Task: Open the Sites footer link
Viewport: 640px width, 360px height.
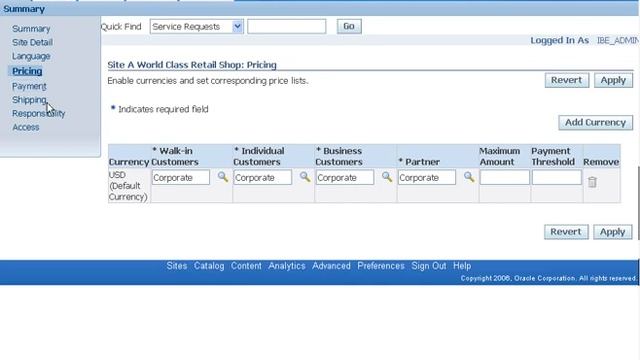Action: click(177, 266)
